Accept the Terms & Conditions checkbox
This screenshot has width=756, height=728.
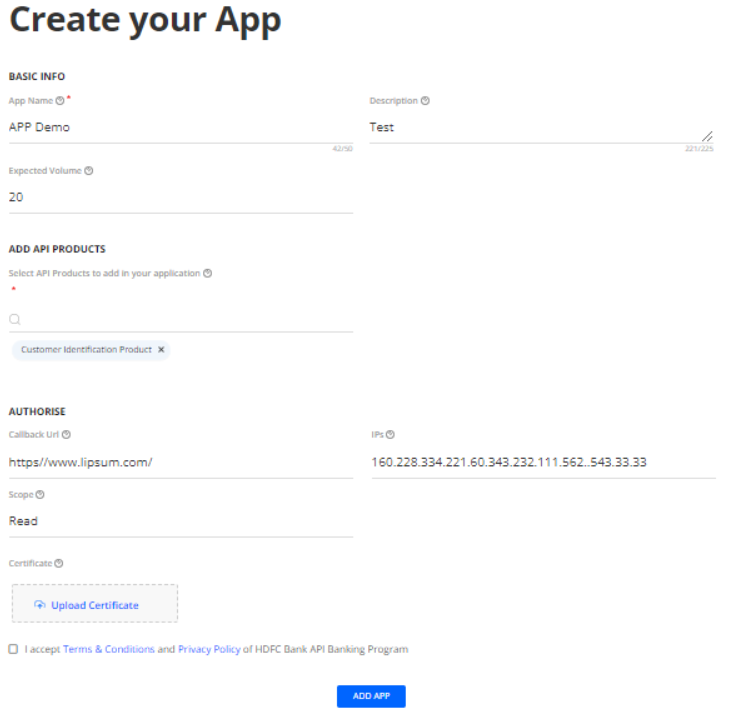pos(13,649)
